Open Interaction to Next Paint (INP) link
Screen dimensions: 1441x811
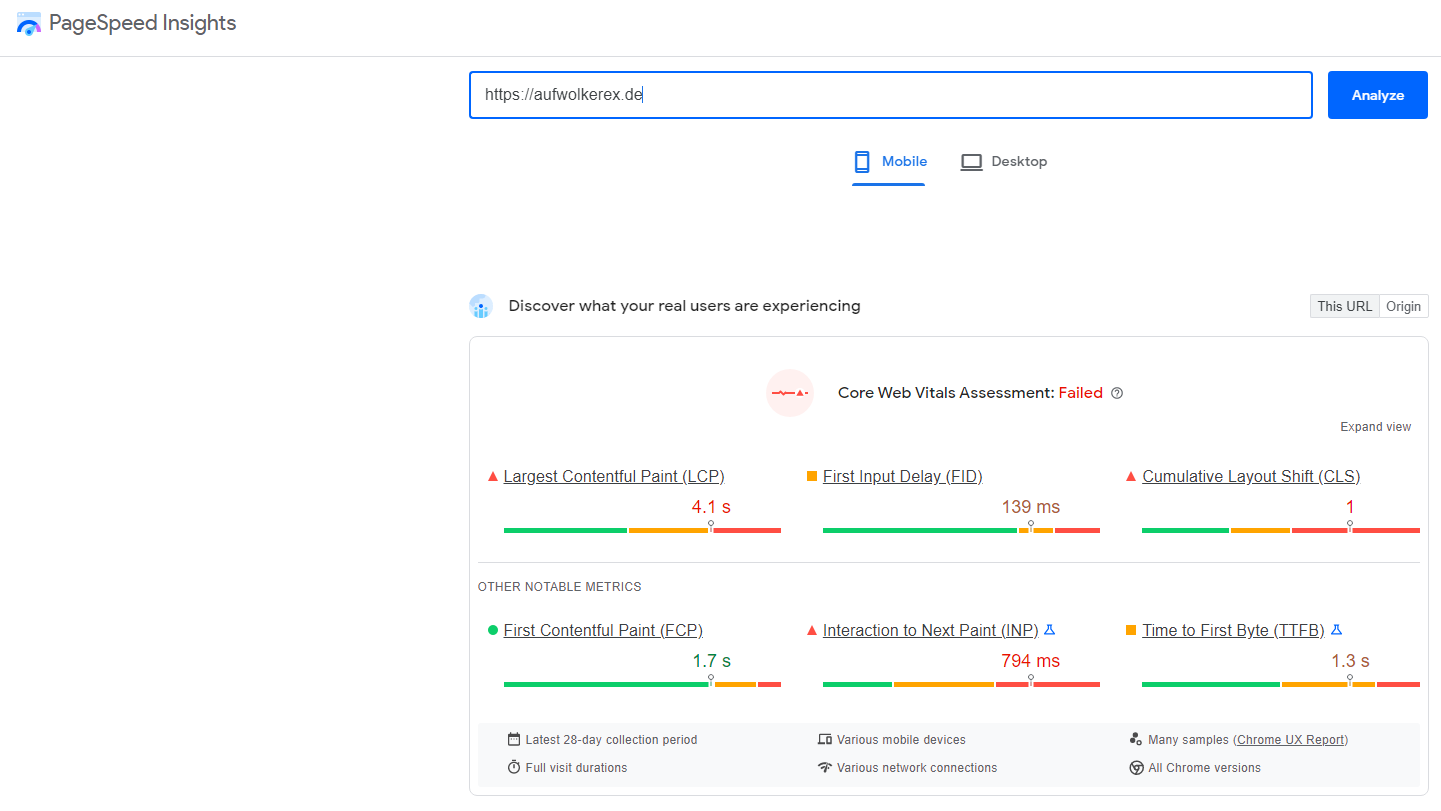(930, 630)
